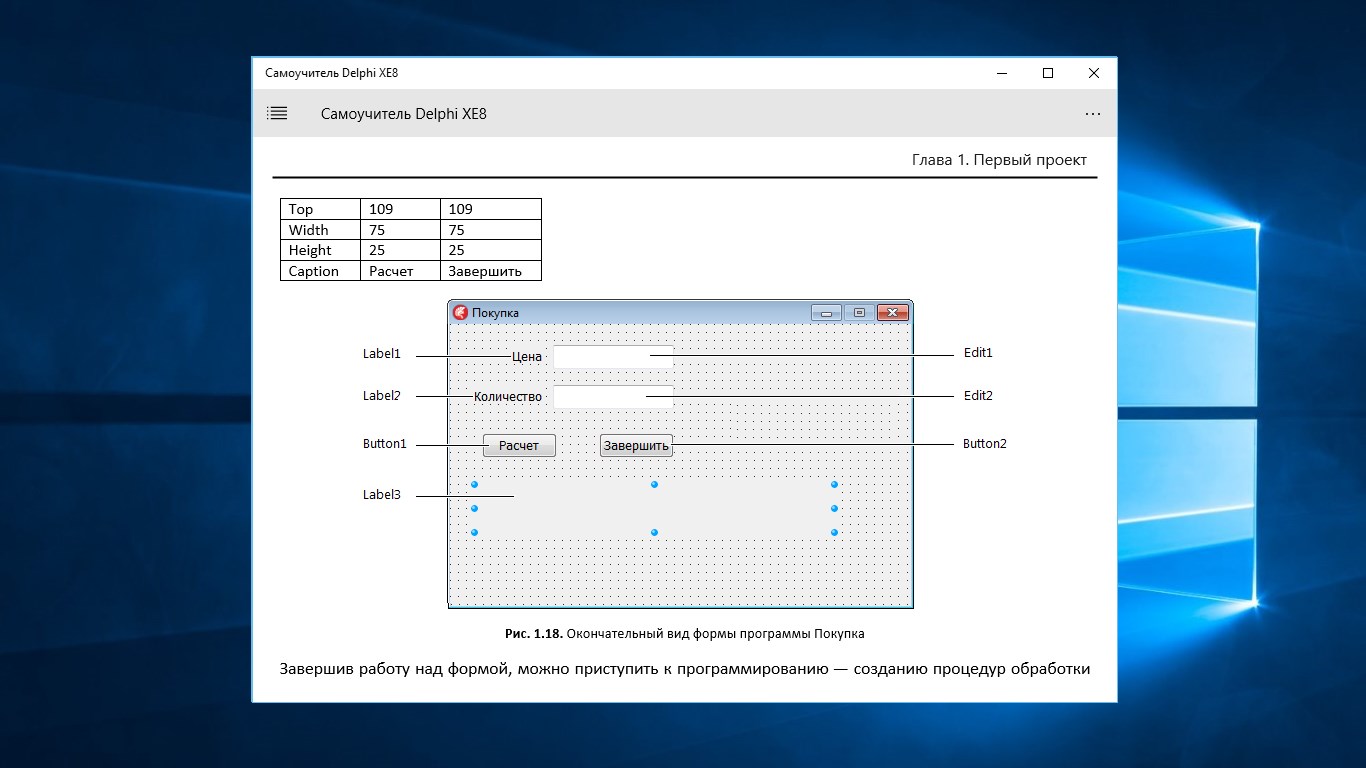Click the "Width" cell in the properties table

(320, 230)
